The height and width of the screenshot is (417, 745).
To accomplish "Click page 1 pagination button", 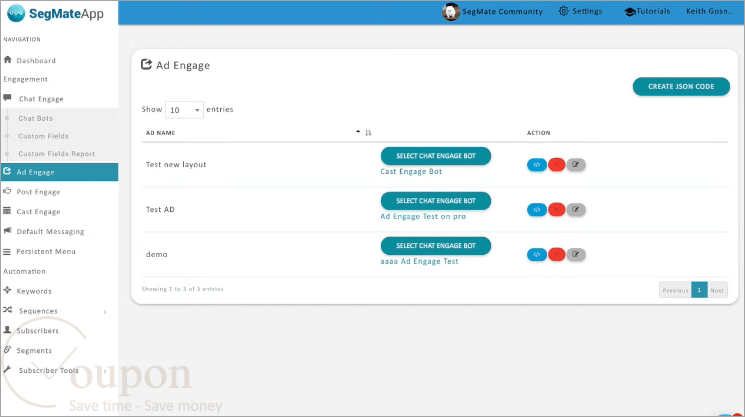I will [699, 290].
